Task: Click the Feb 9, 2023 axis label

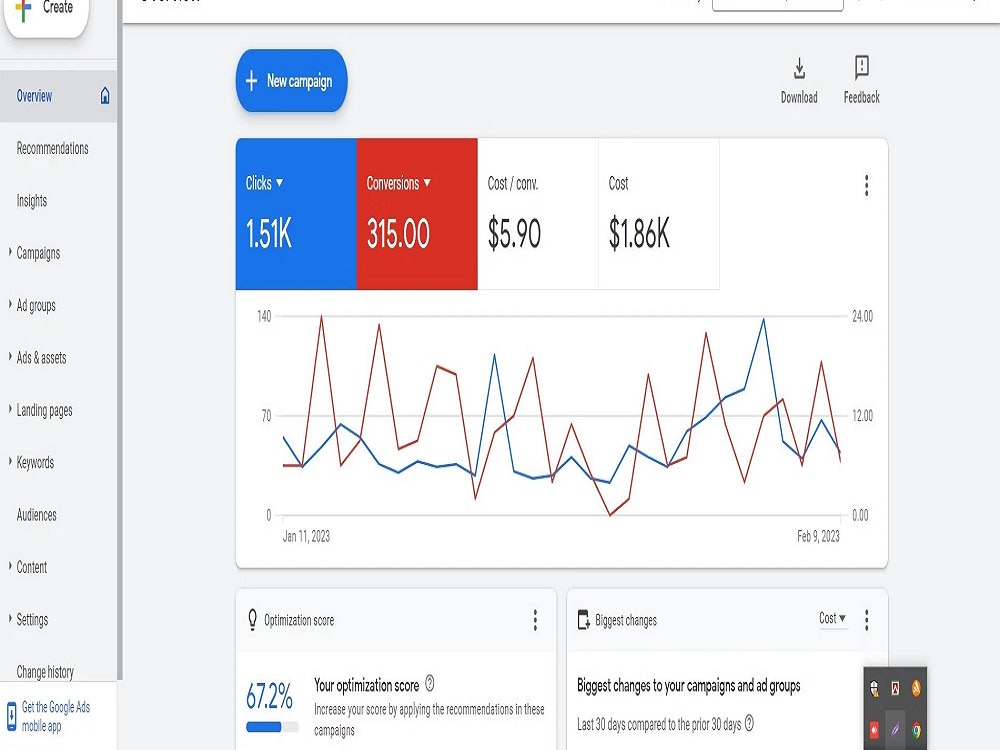Action: [x=818, y=536]
